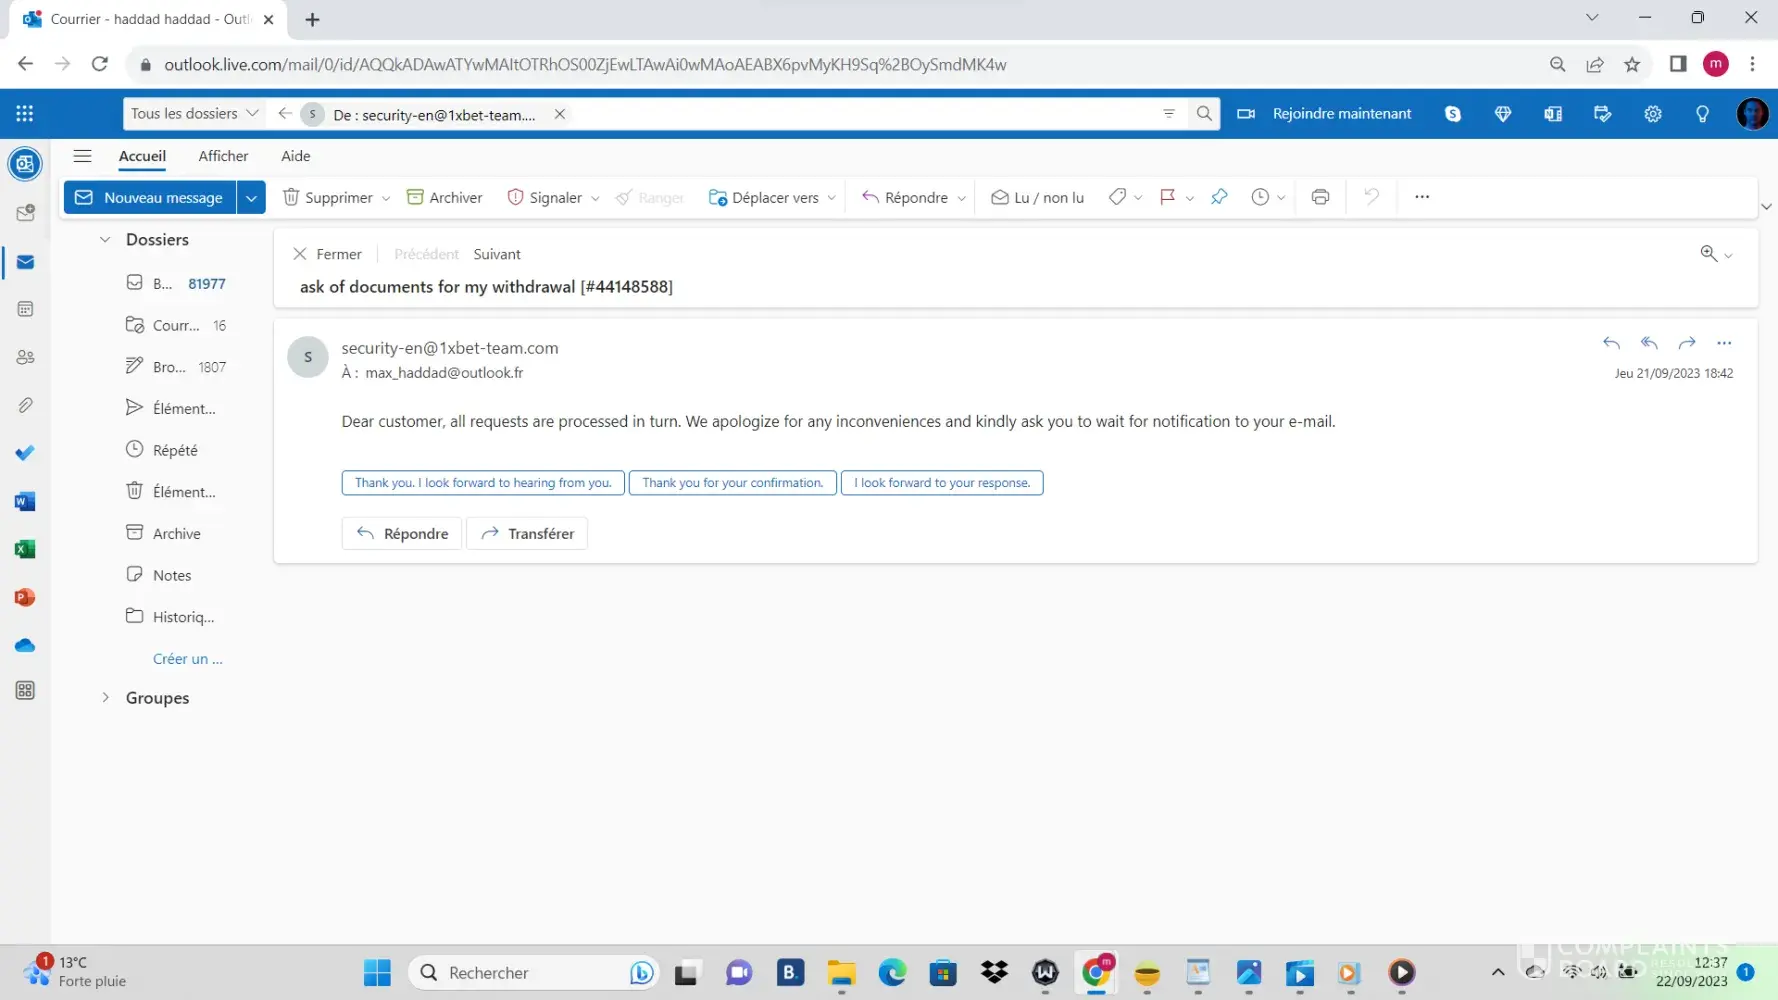Click the search magnifier in Outlook search box

(x=1204, y=114)
